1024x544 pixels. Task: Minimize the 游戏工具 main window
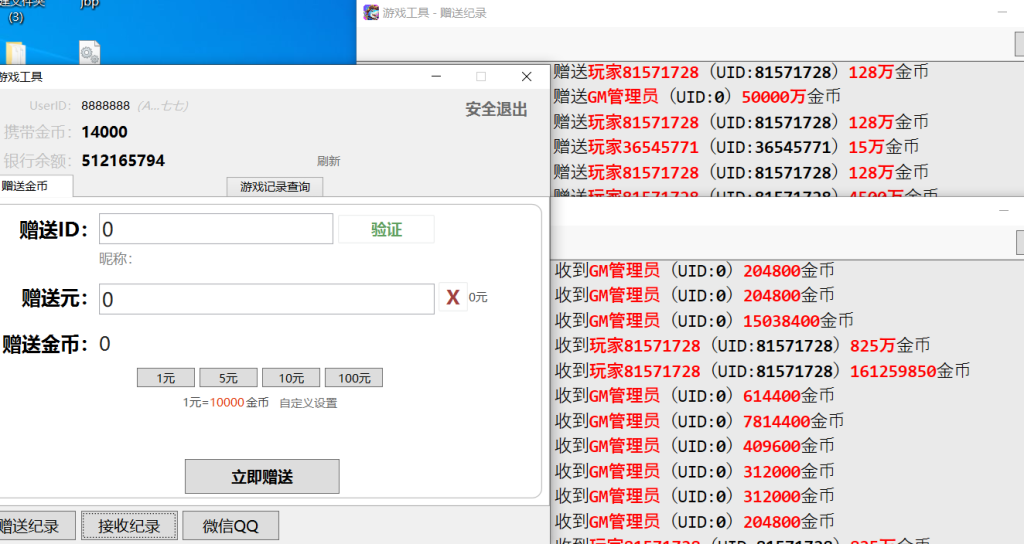(436, 76)
